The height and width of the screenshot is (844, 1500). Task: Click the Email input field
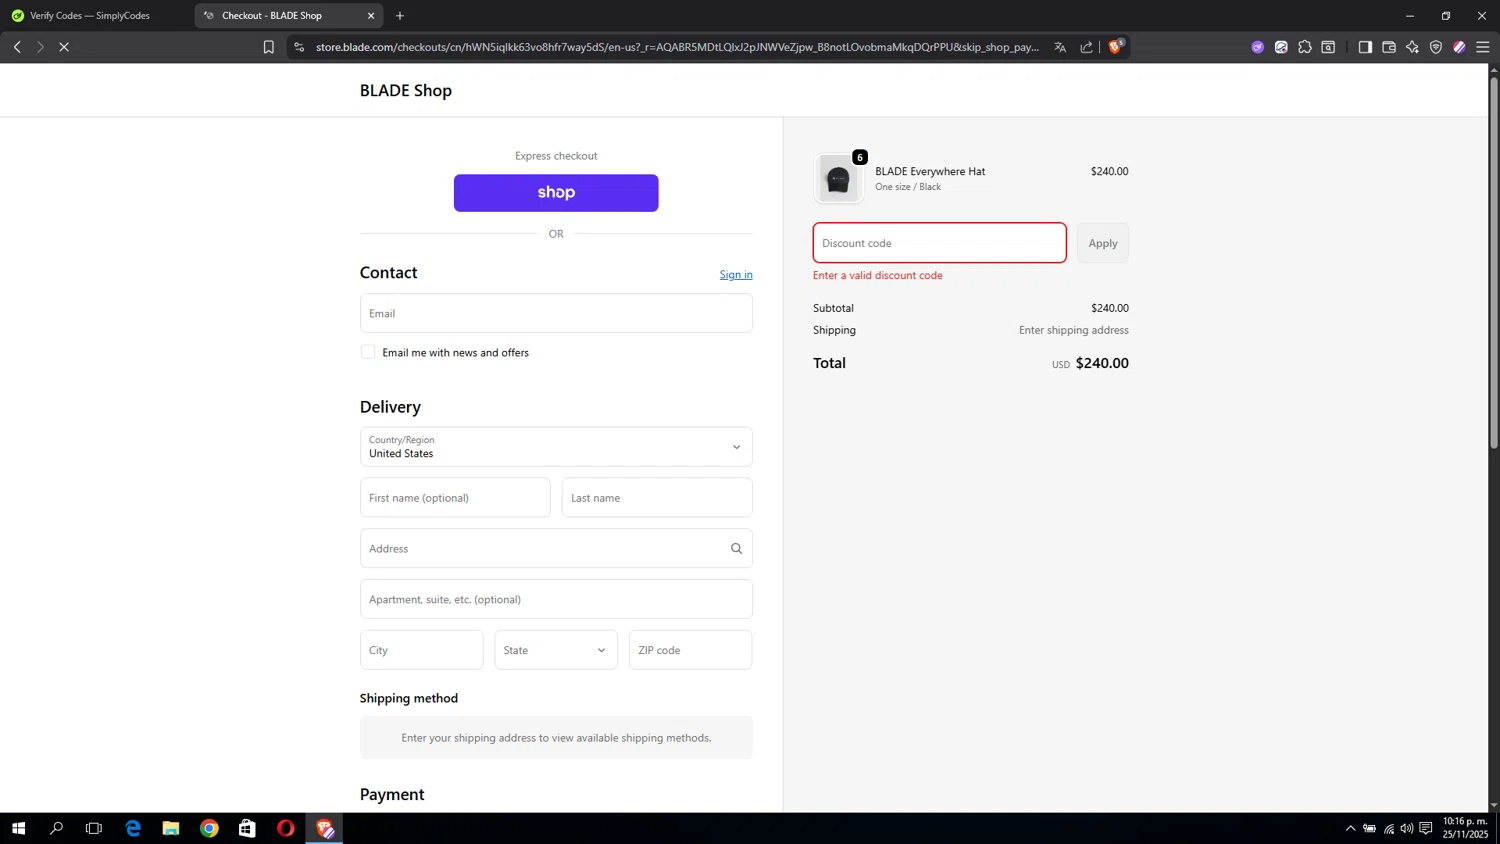pyautogui.click(x=556, y=313)
